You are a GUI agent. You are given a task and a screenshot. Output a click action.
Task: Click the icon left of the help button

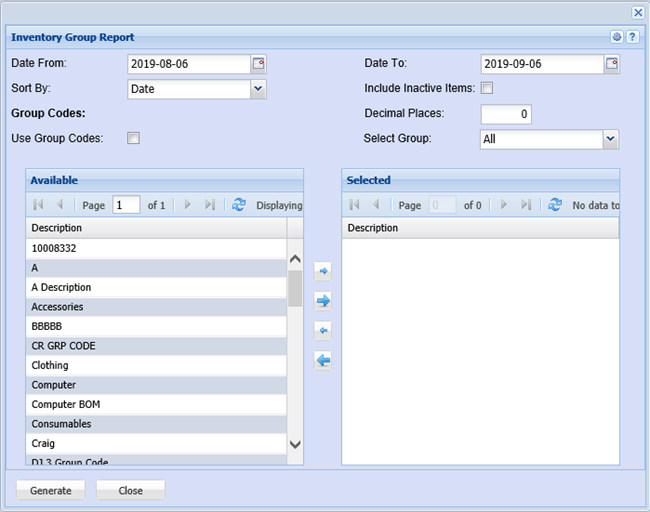pos(617,37)
